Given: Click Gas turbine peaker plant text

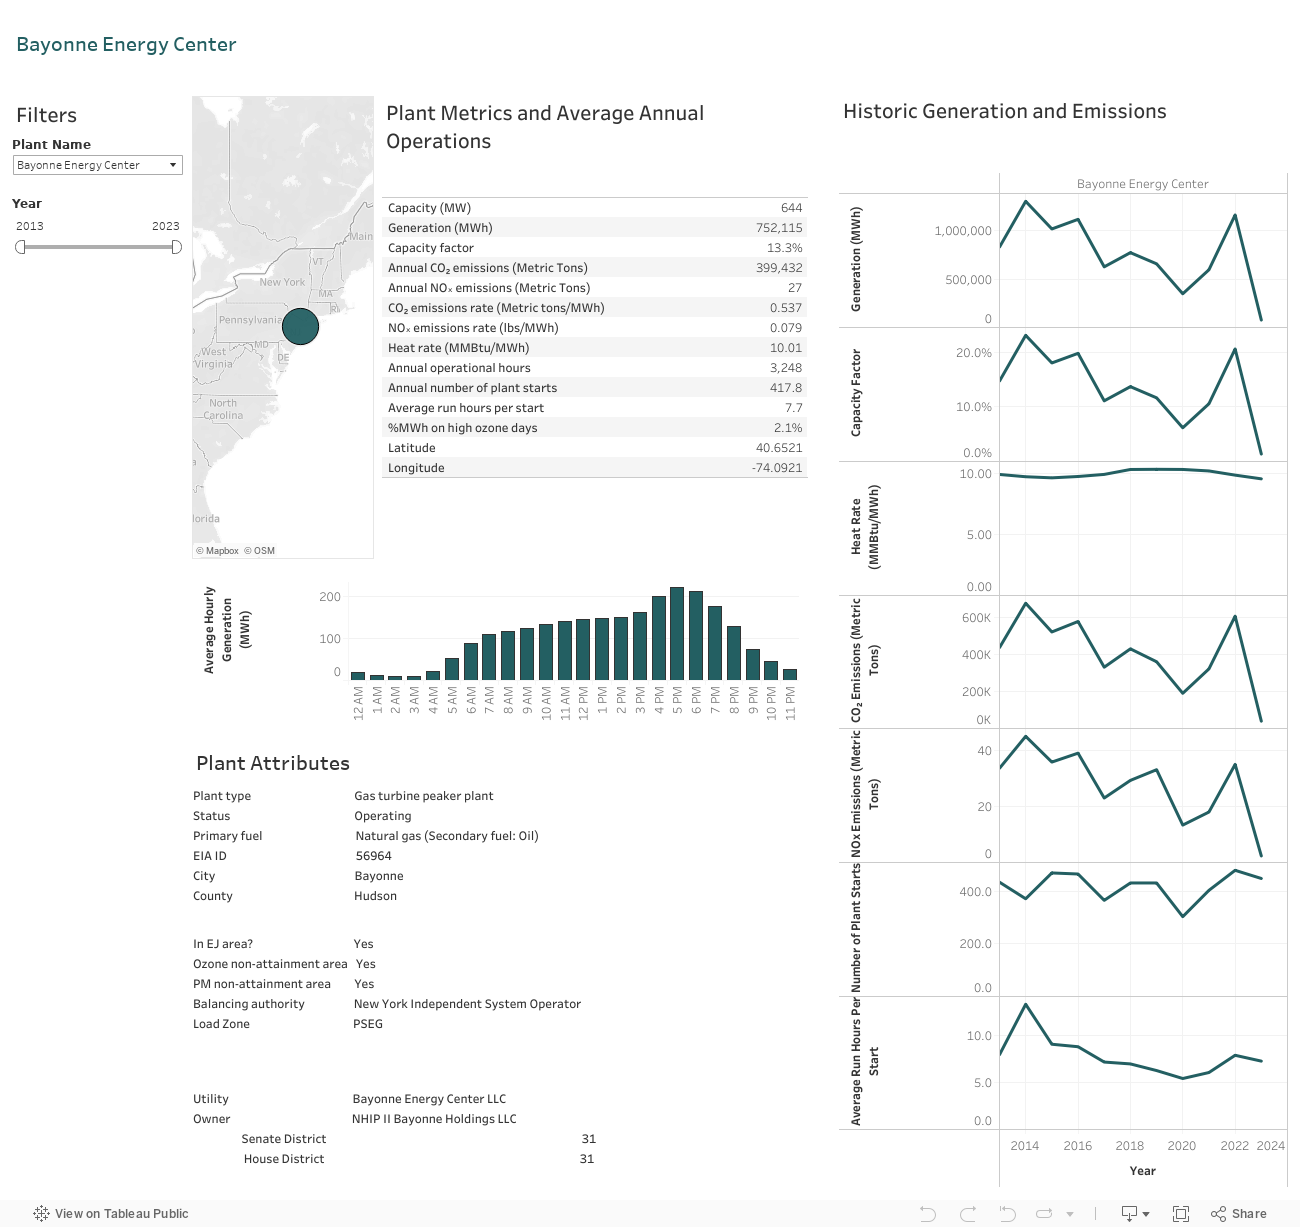Looking at the screenshot, I should [x=424, y=796].
